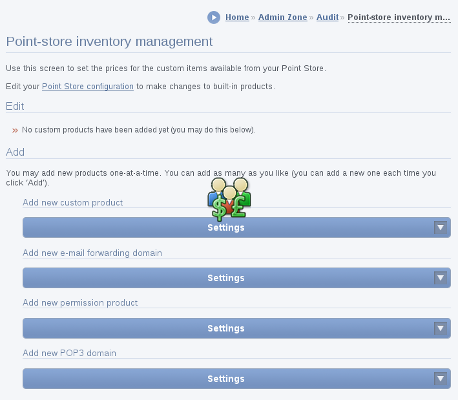
Task: Open the Audit breadcrumb link
Action: pos(327,17)
